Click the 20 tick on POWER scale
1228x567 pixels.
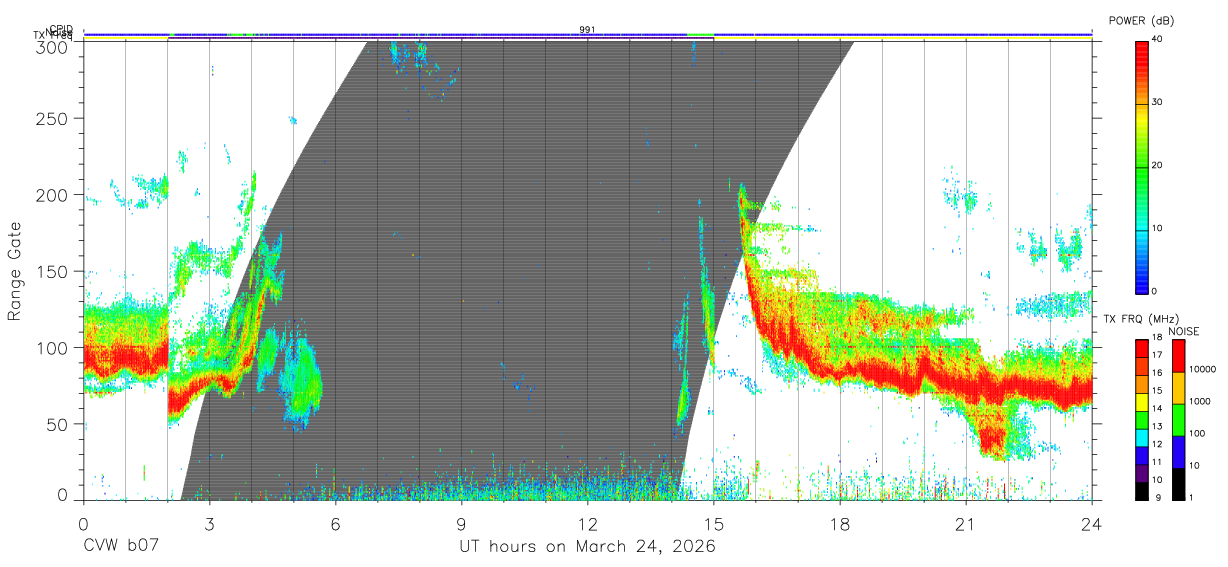1157,166
